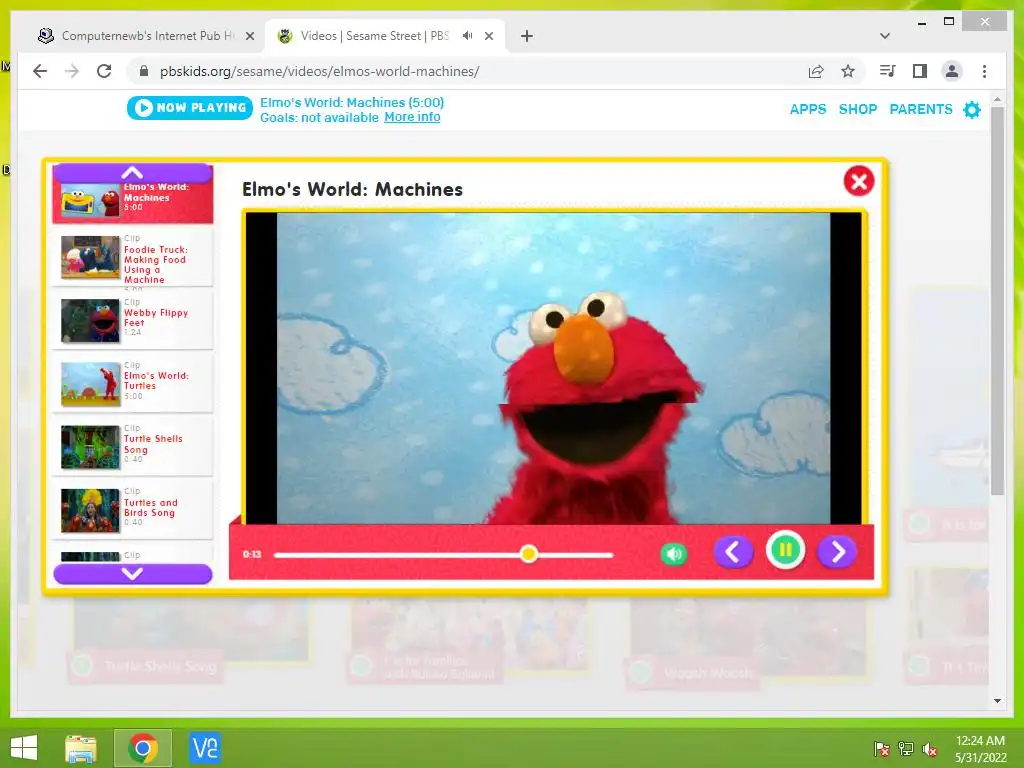
Task: Open VNC app in taskbar
Action: 204,748
